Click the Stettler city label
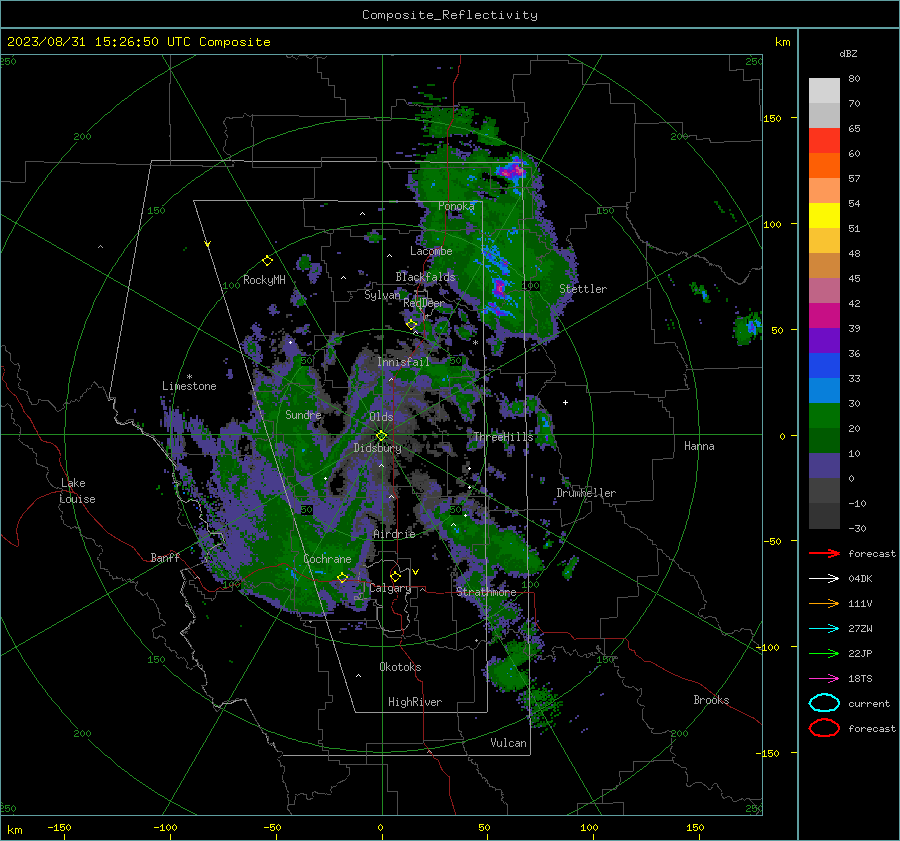Screen dimensions: 900x841 (583, 289)
